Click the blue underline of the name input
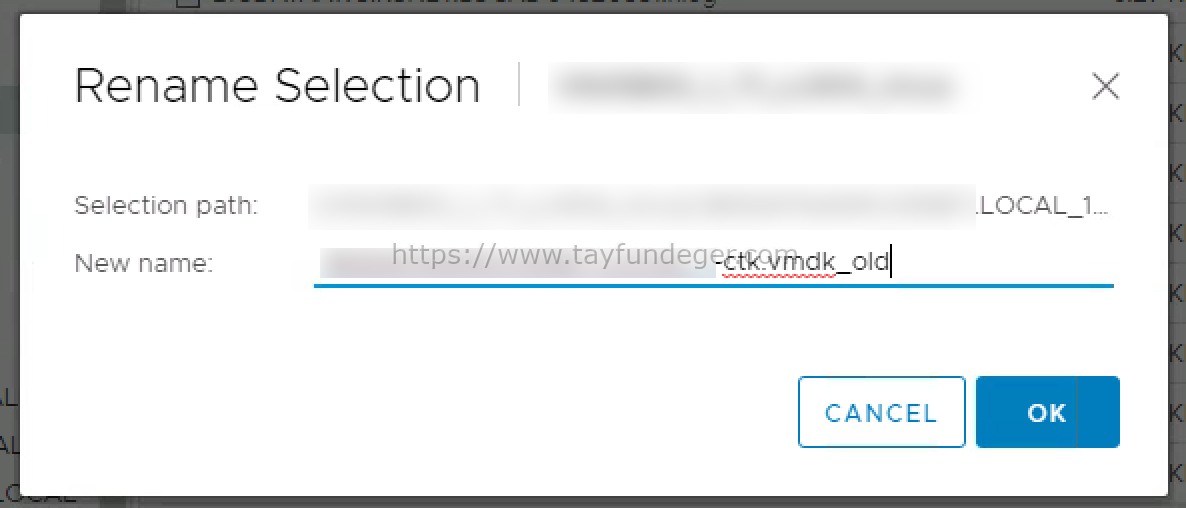The image size is (1186, 508). (x=713, y=286)
